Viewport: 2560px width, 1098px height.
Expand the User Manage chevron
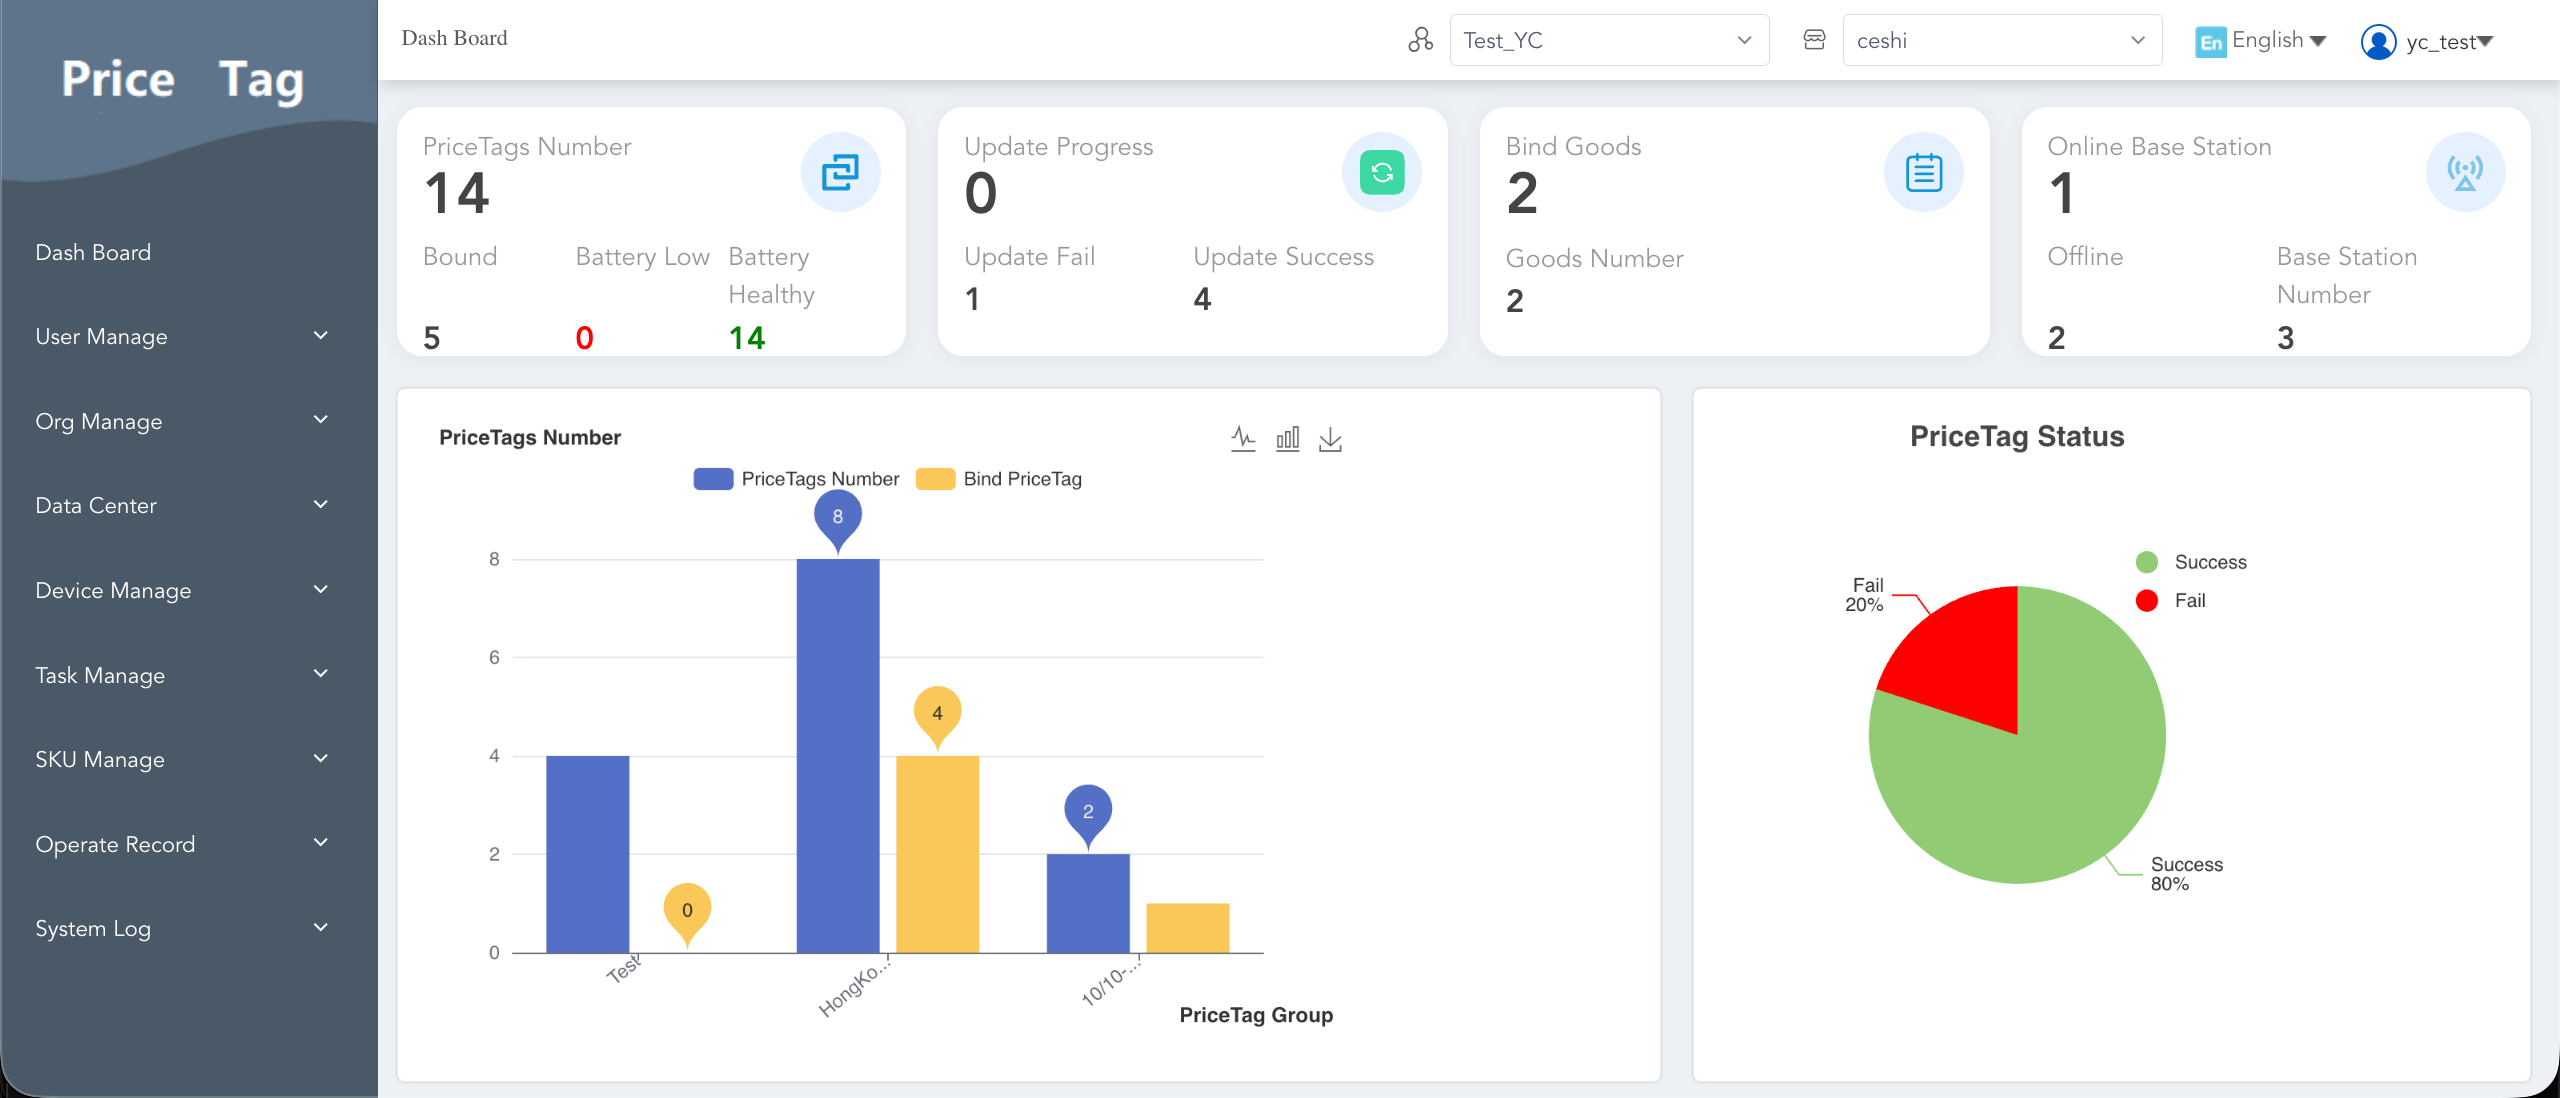click(x=321, y=336)
